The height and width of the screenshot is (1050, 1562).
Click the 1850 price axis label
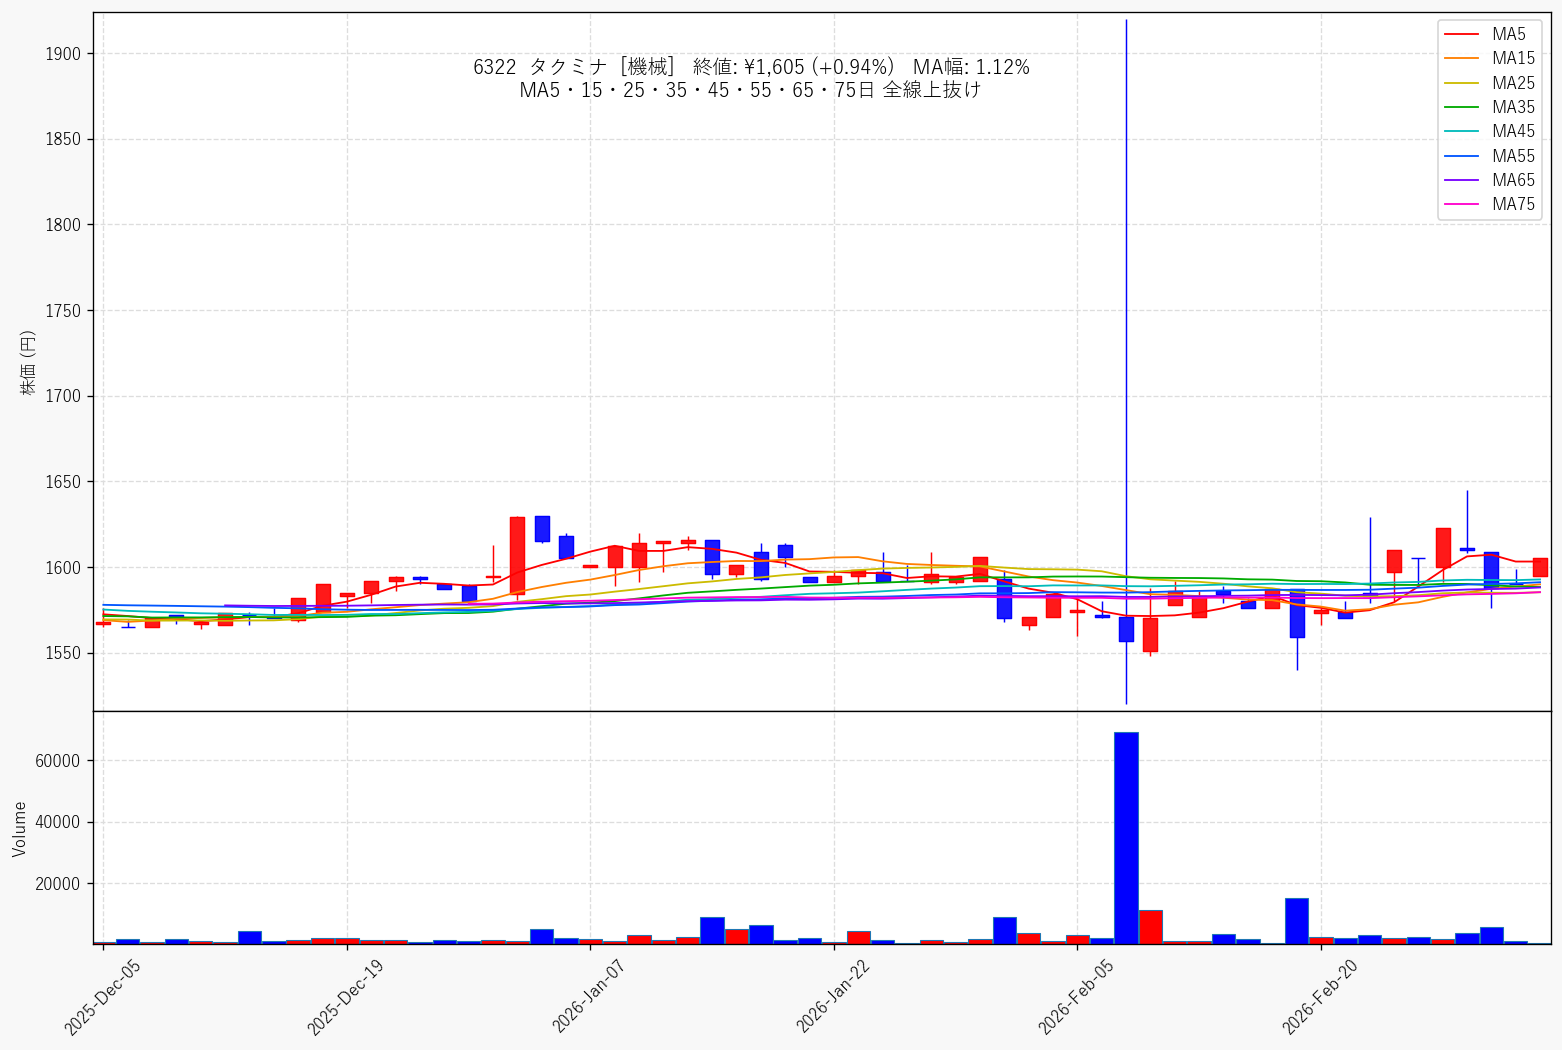63,140
